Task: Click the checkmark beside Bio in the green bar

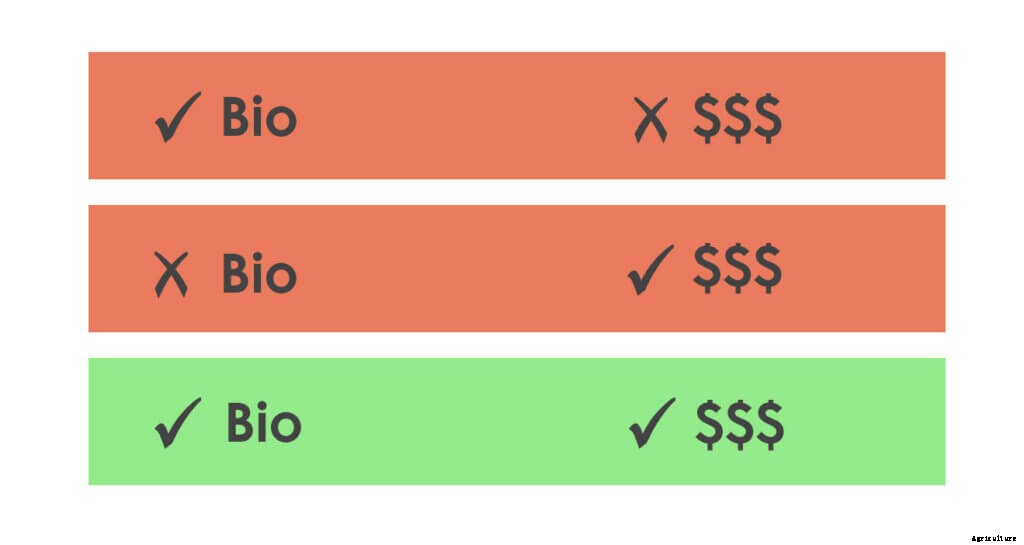Action: [178, 423]
